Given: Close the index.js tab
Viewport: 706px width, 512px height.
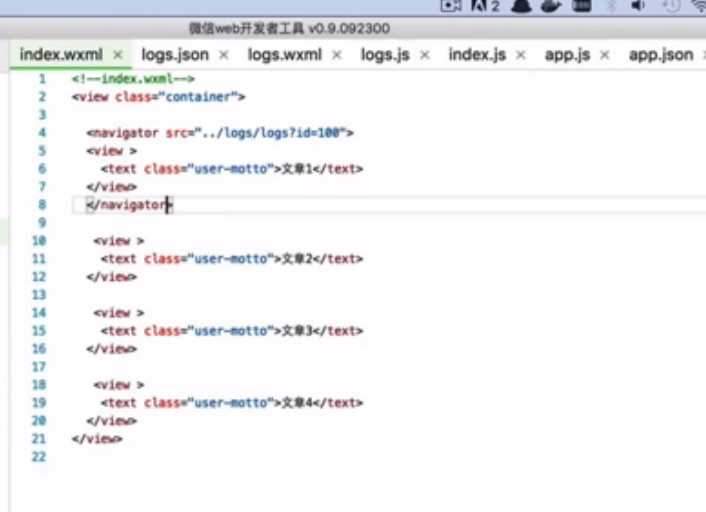Looking at the screenshot, I should point(520,55).
